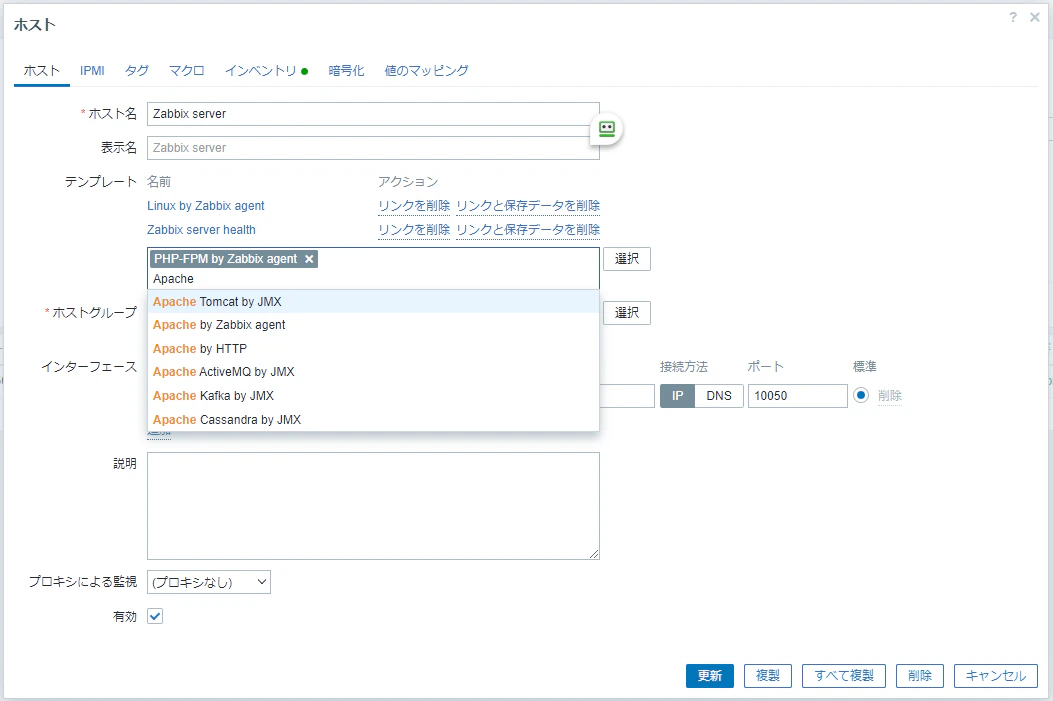1053x701 pixels.
Task: Click the ポート field showing 10050
Action: (798, 396)
